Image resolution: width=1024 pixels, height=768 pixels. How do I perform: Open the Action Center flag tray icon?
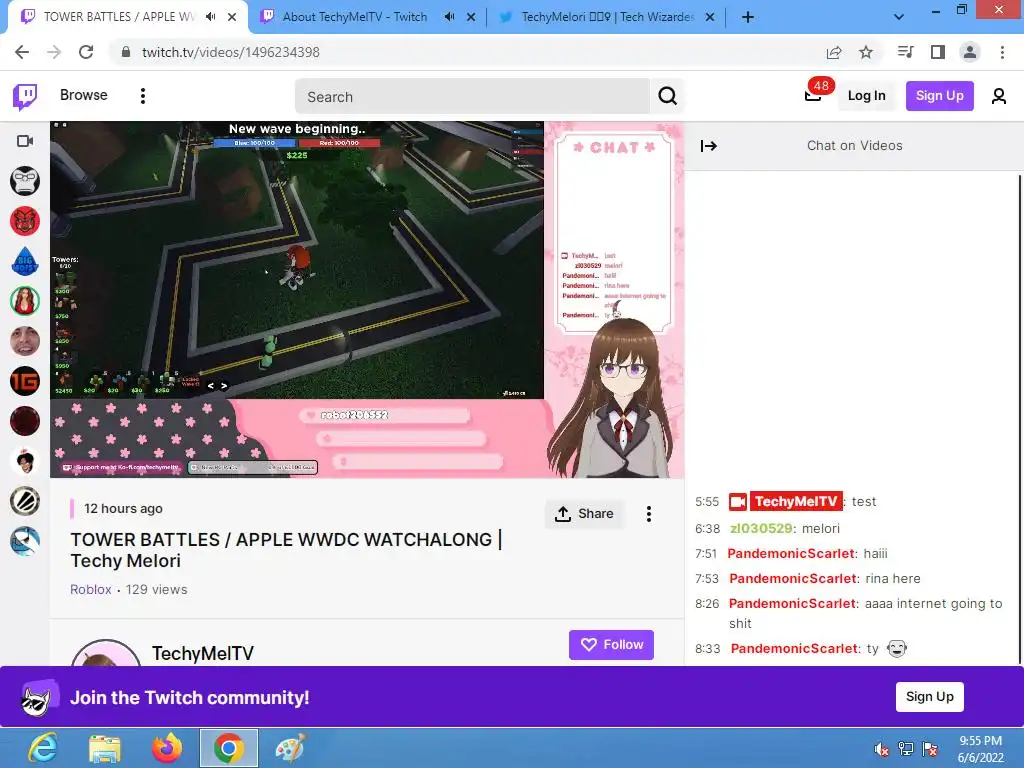930,749
